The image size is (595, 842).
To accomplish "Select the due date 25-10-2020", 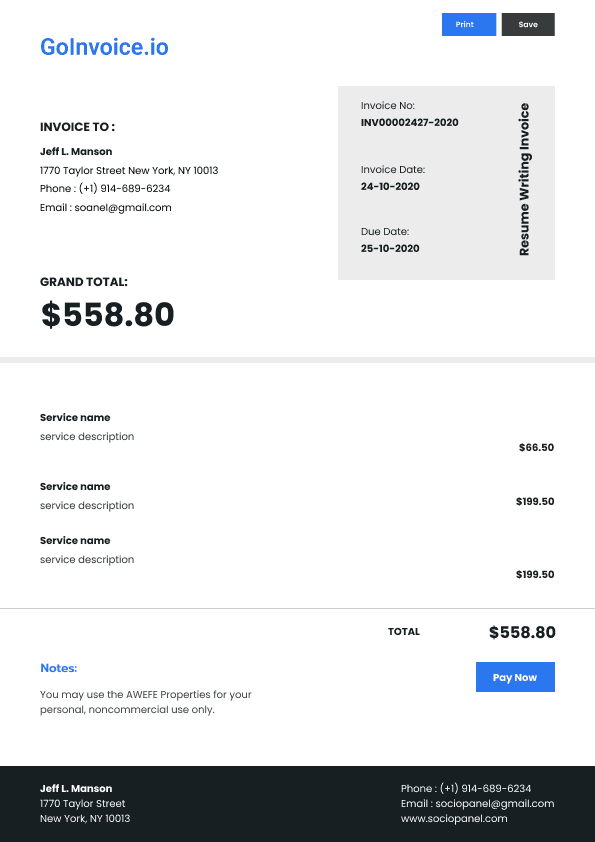I will coord(390,248).
